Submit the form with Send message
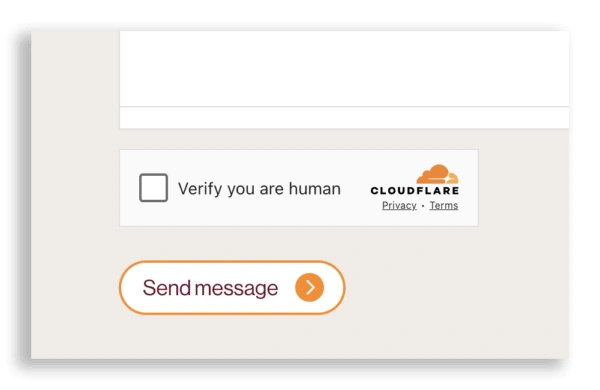The image size is (600, 390). [x=232, y=287]
